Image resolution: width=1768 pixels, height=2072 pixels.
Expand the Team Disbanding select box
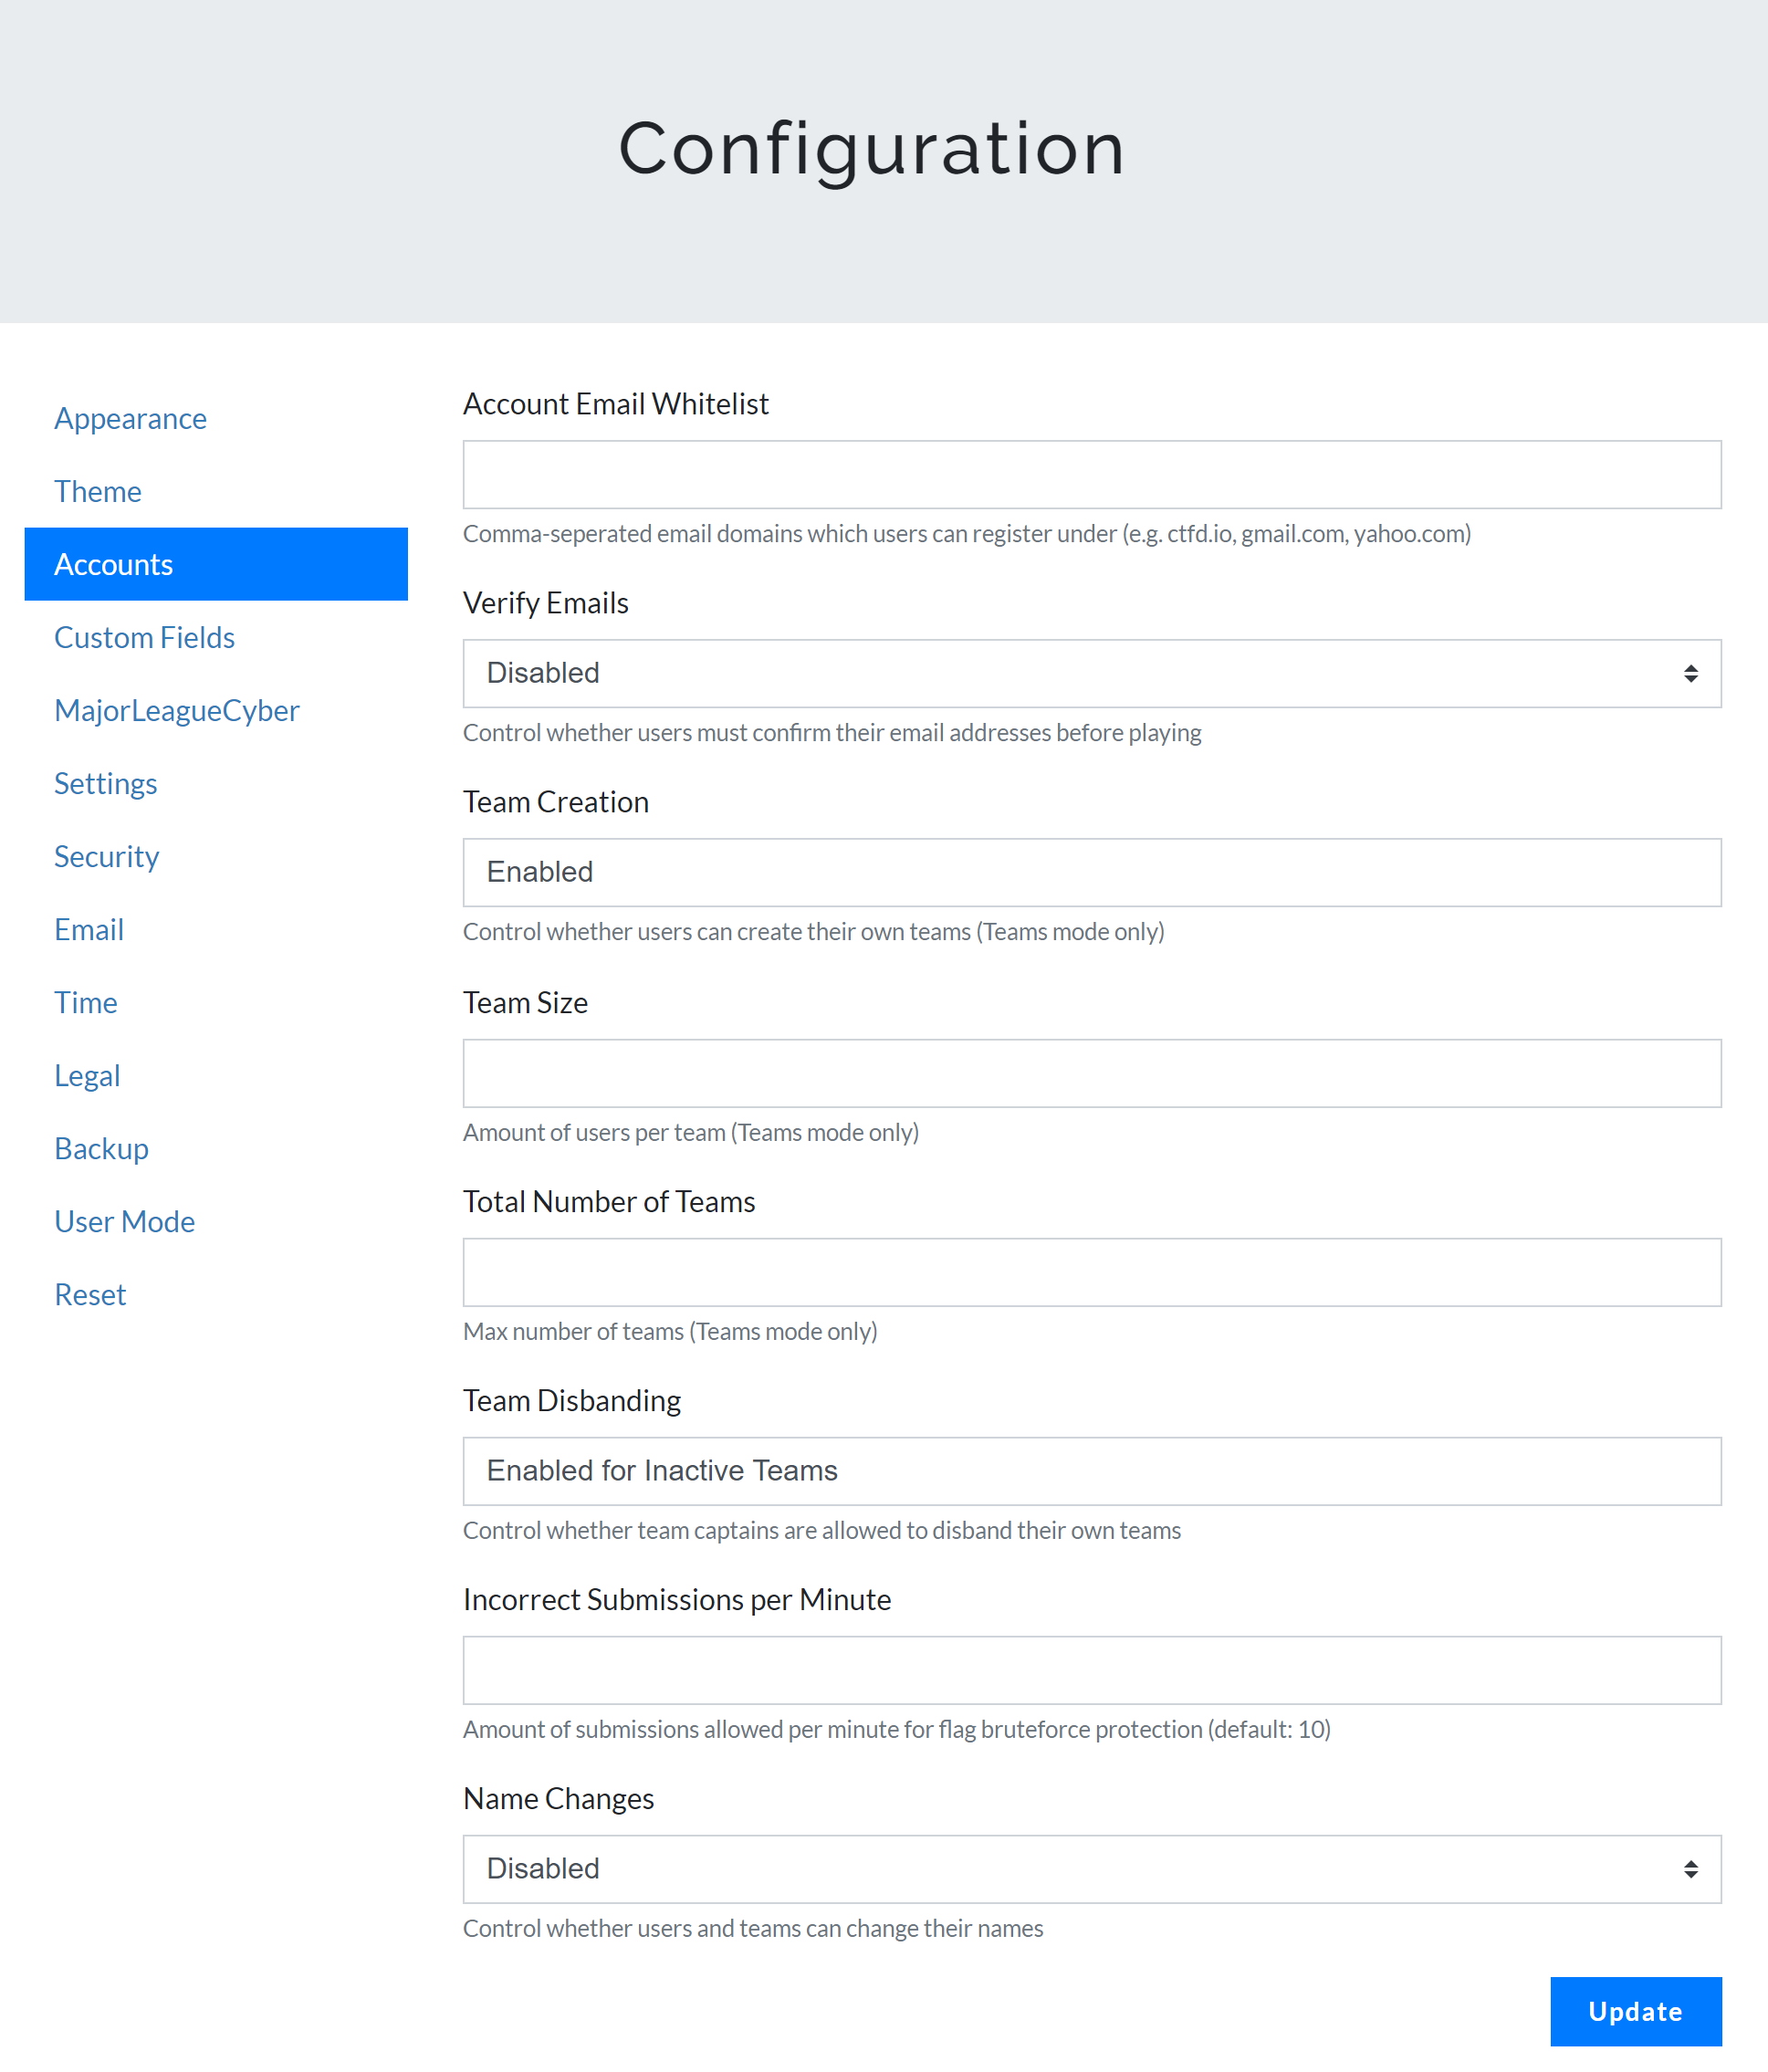1091,1470
